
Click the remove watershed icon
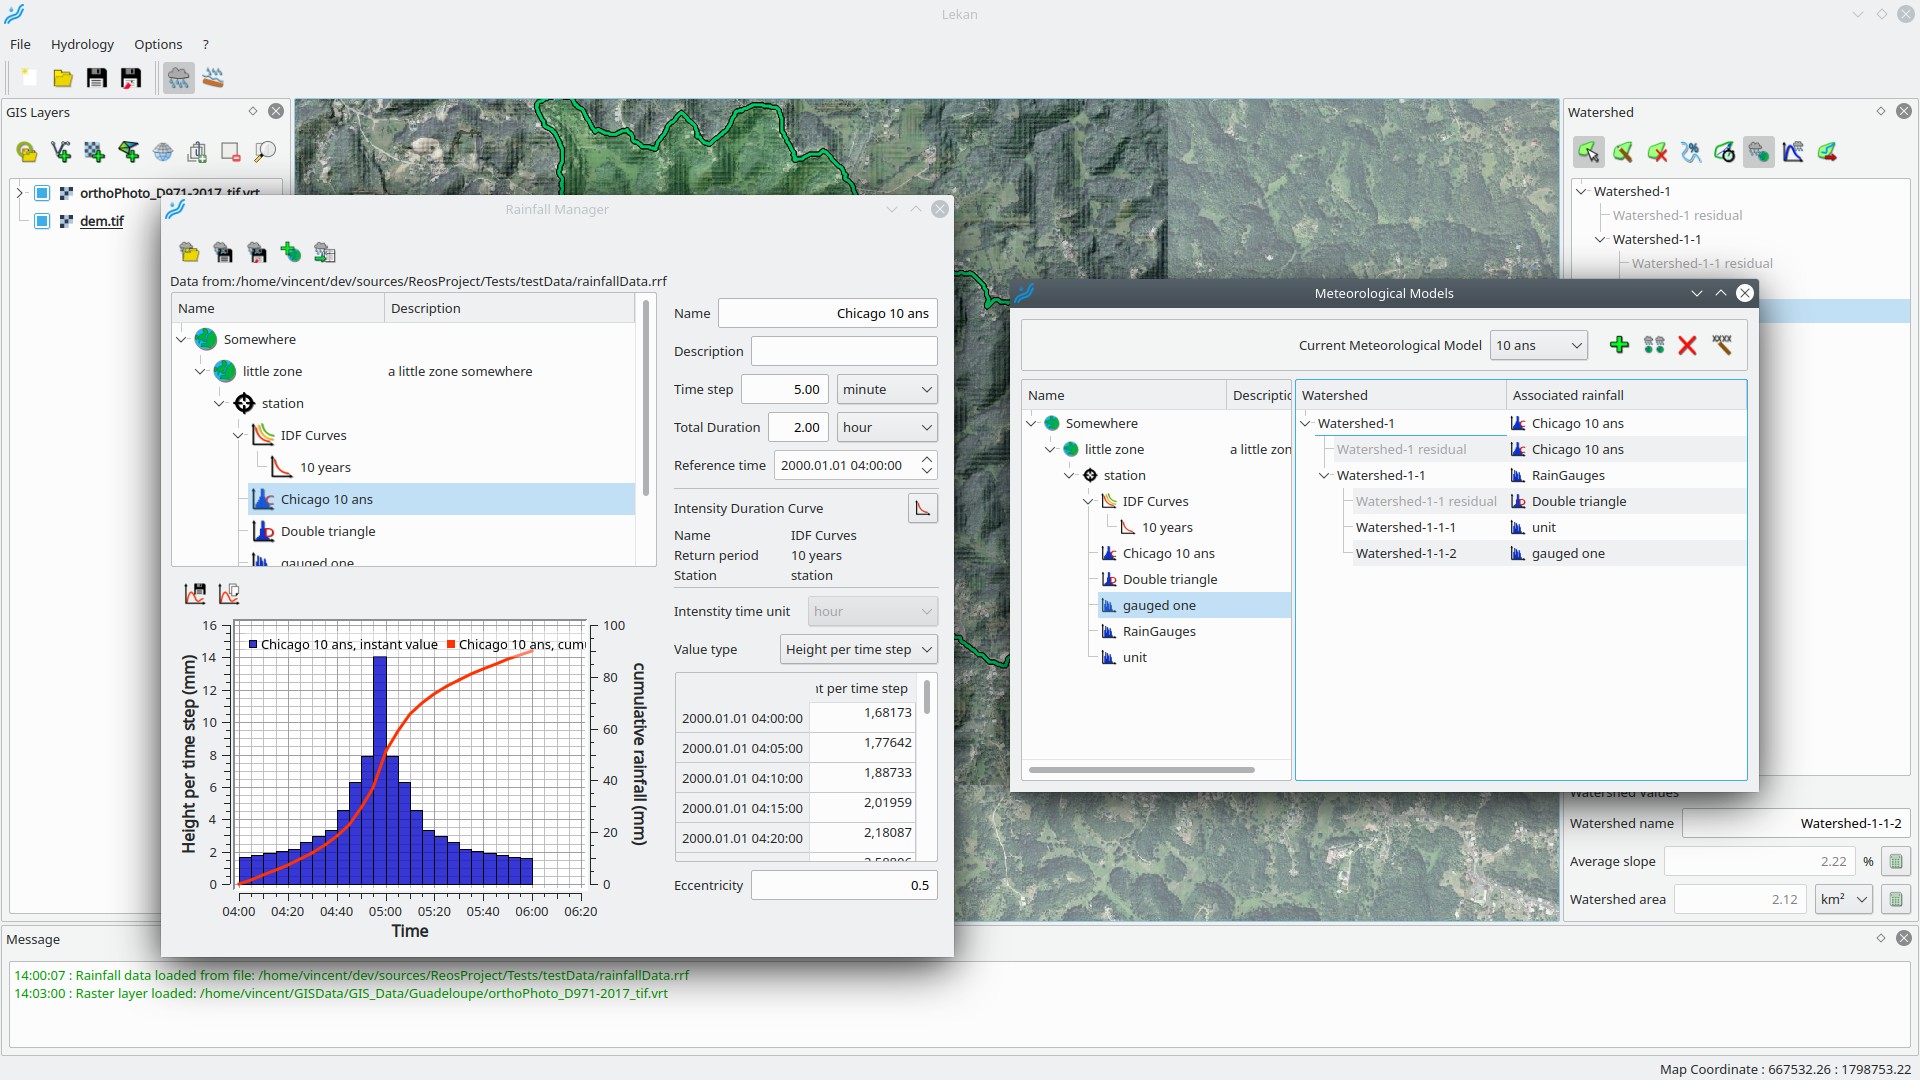point(1657,152)
